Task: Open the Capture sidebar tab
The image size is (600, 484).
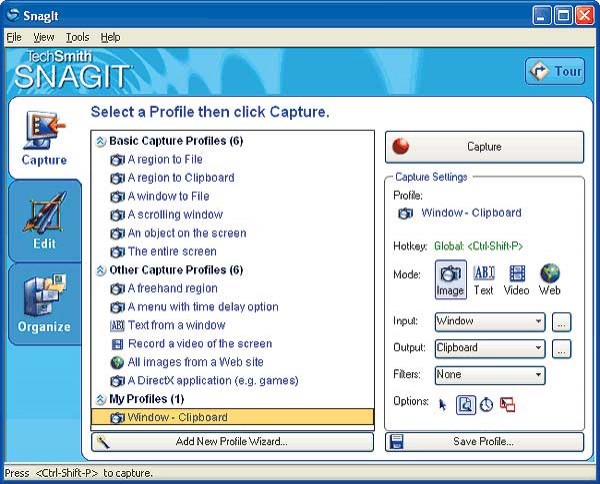Action: pos(44,139)
